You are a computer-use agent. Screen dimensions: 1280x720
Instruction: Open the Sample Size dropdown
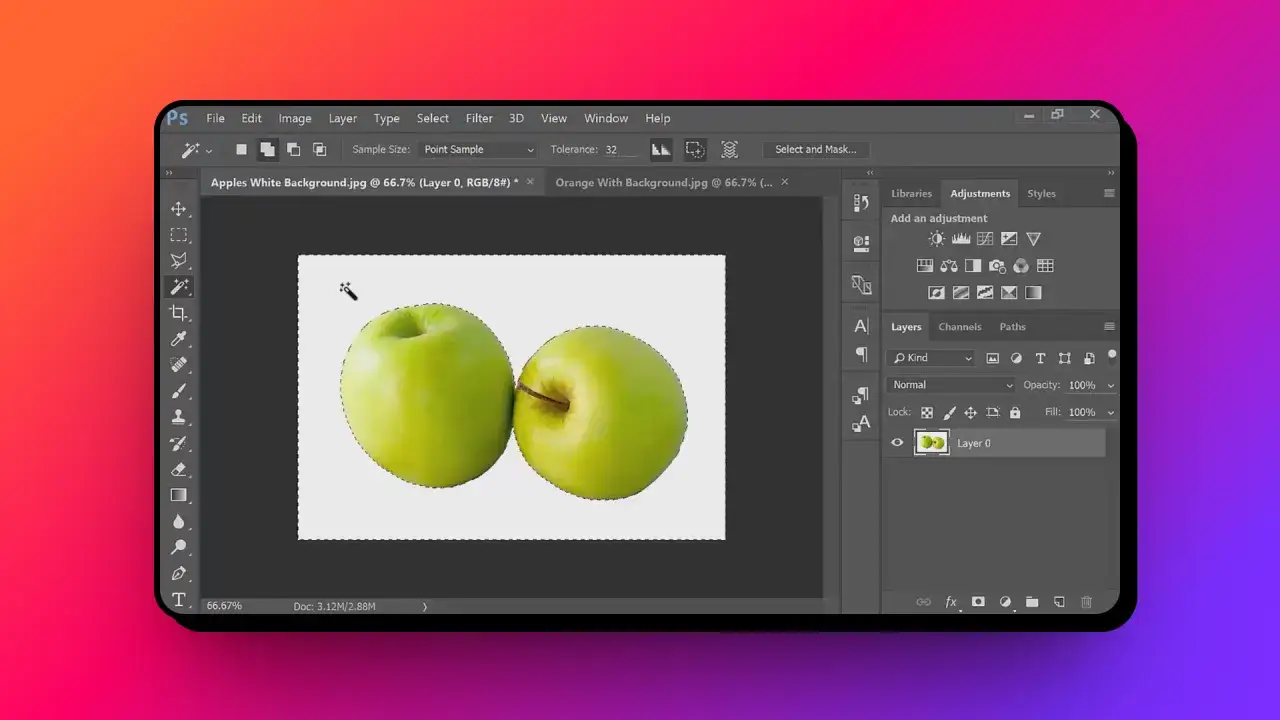point(477,149)
